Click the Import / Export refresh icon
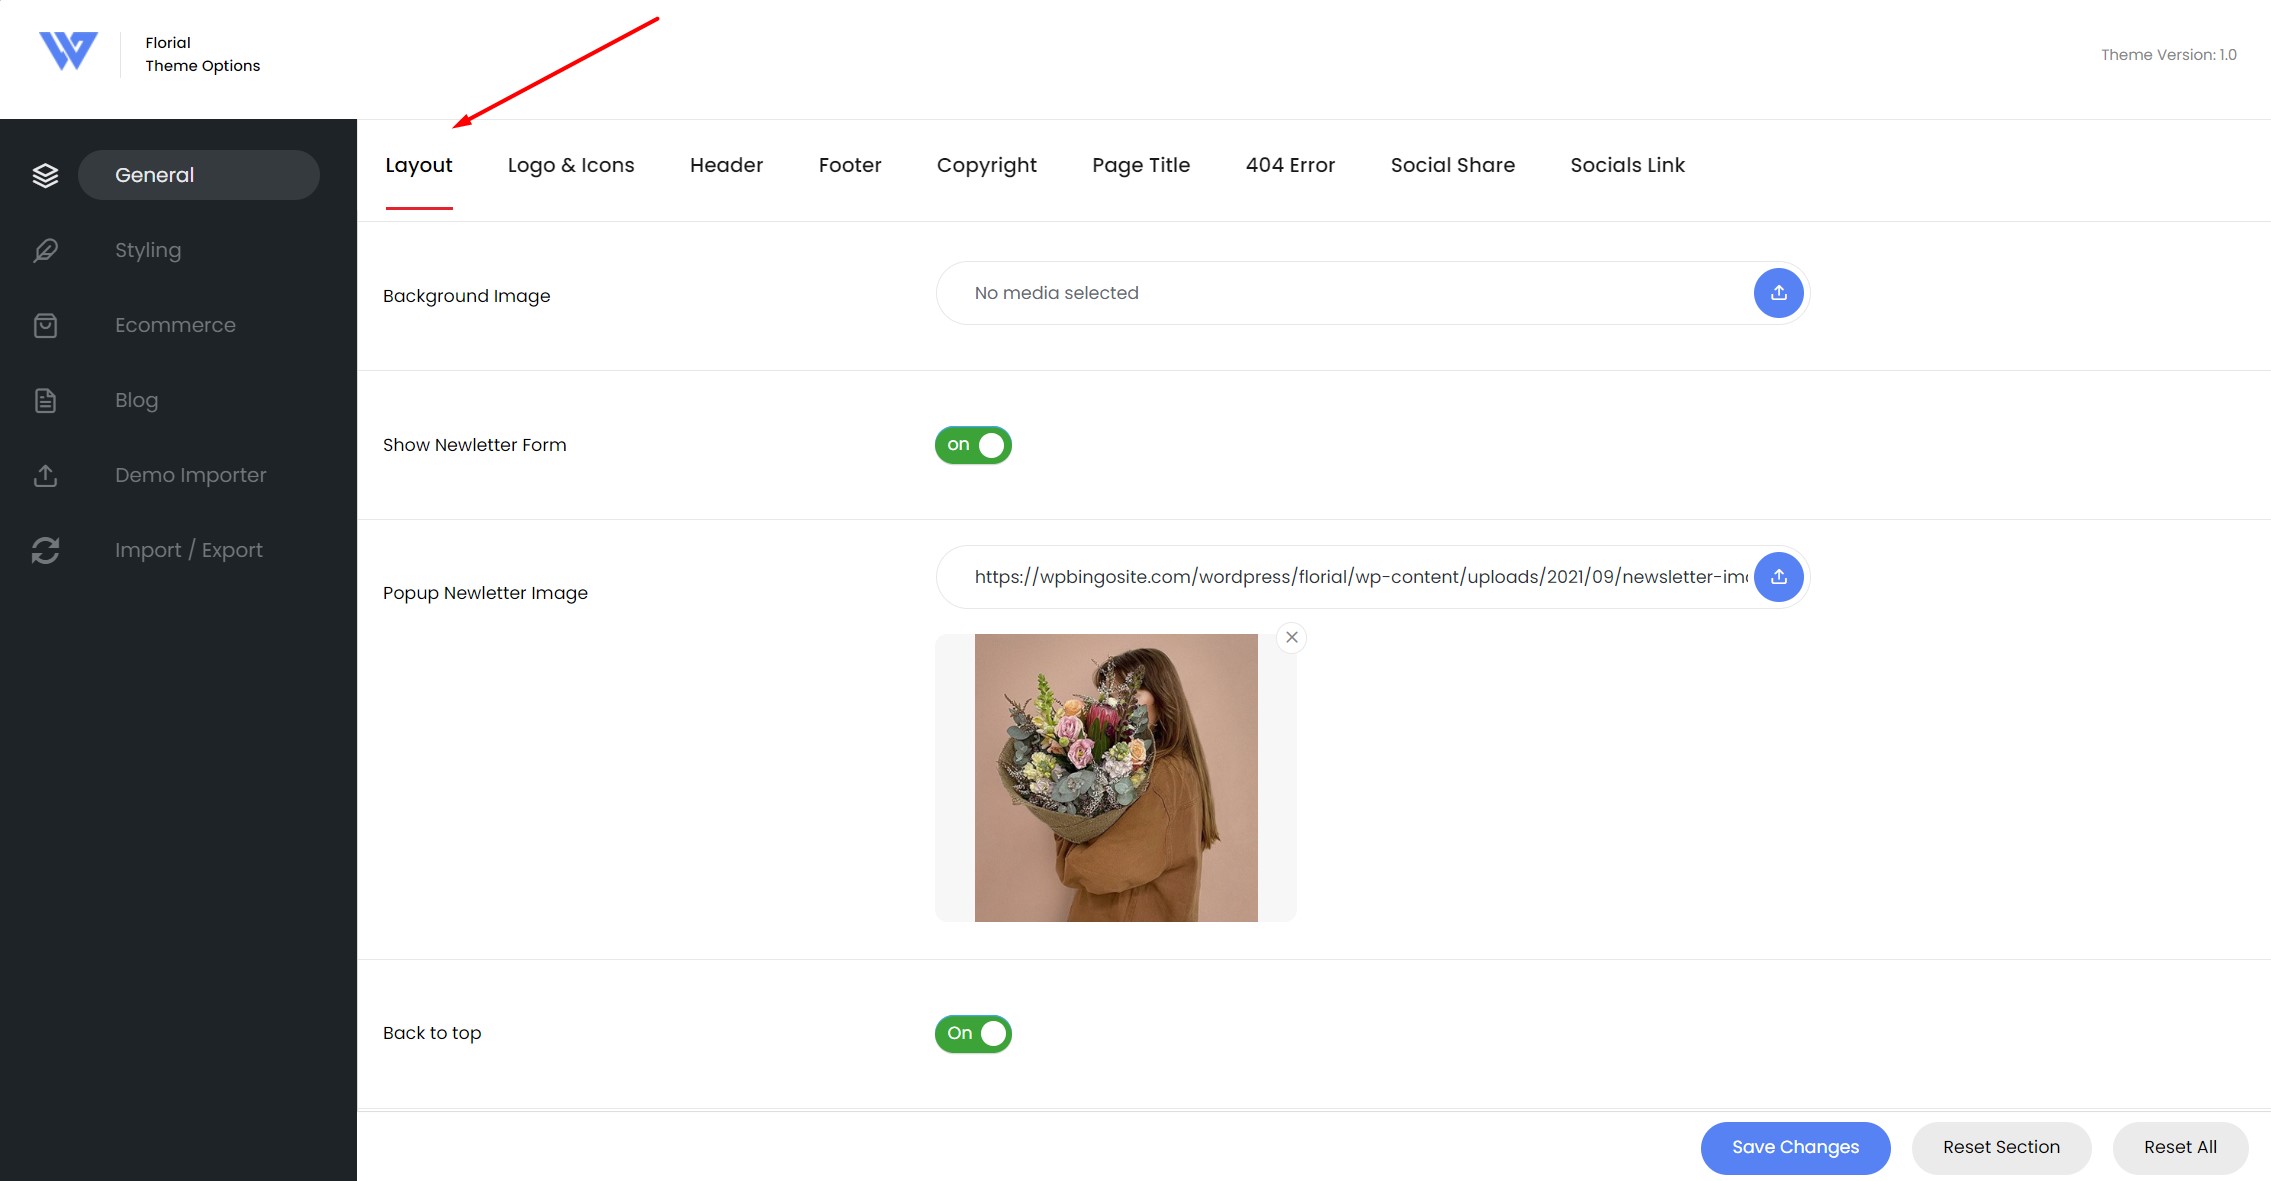The height and width of the screenshot is (1181, 2271). coord(45,550)
